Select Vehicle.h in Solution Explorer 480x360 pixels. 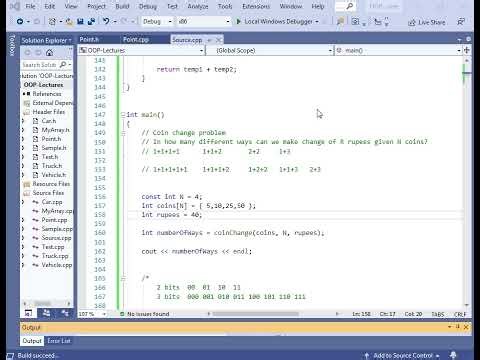[x=53, y=175]
